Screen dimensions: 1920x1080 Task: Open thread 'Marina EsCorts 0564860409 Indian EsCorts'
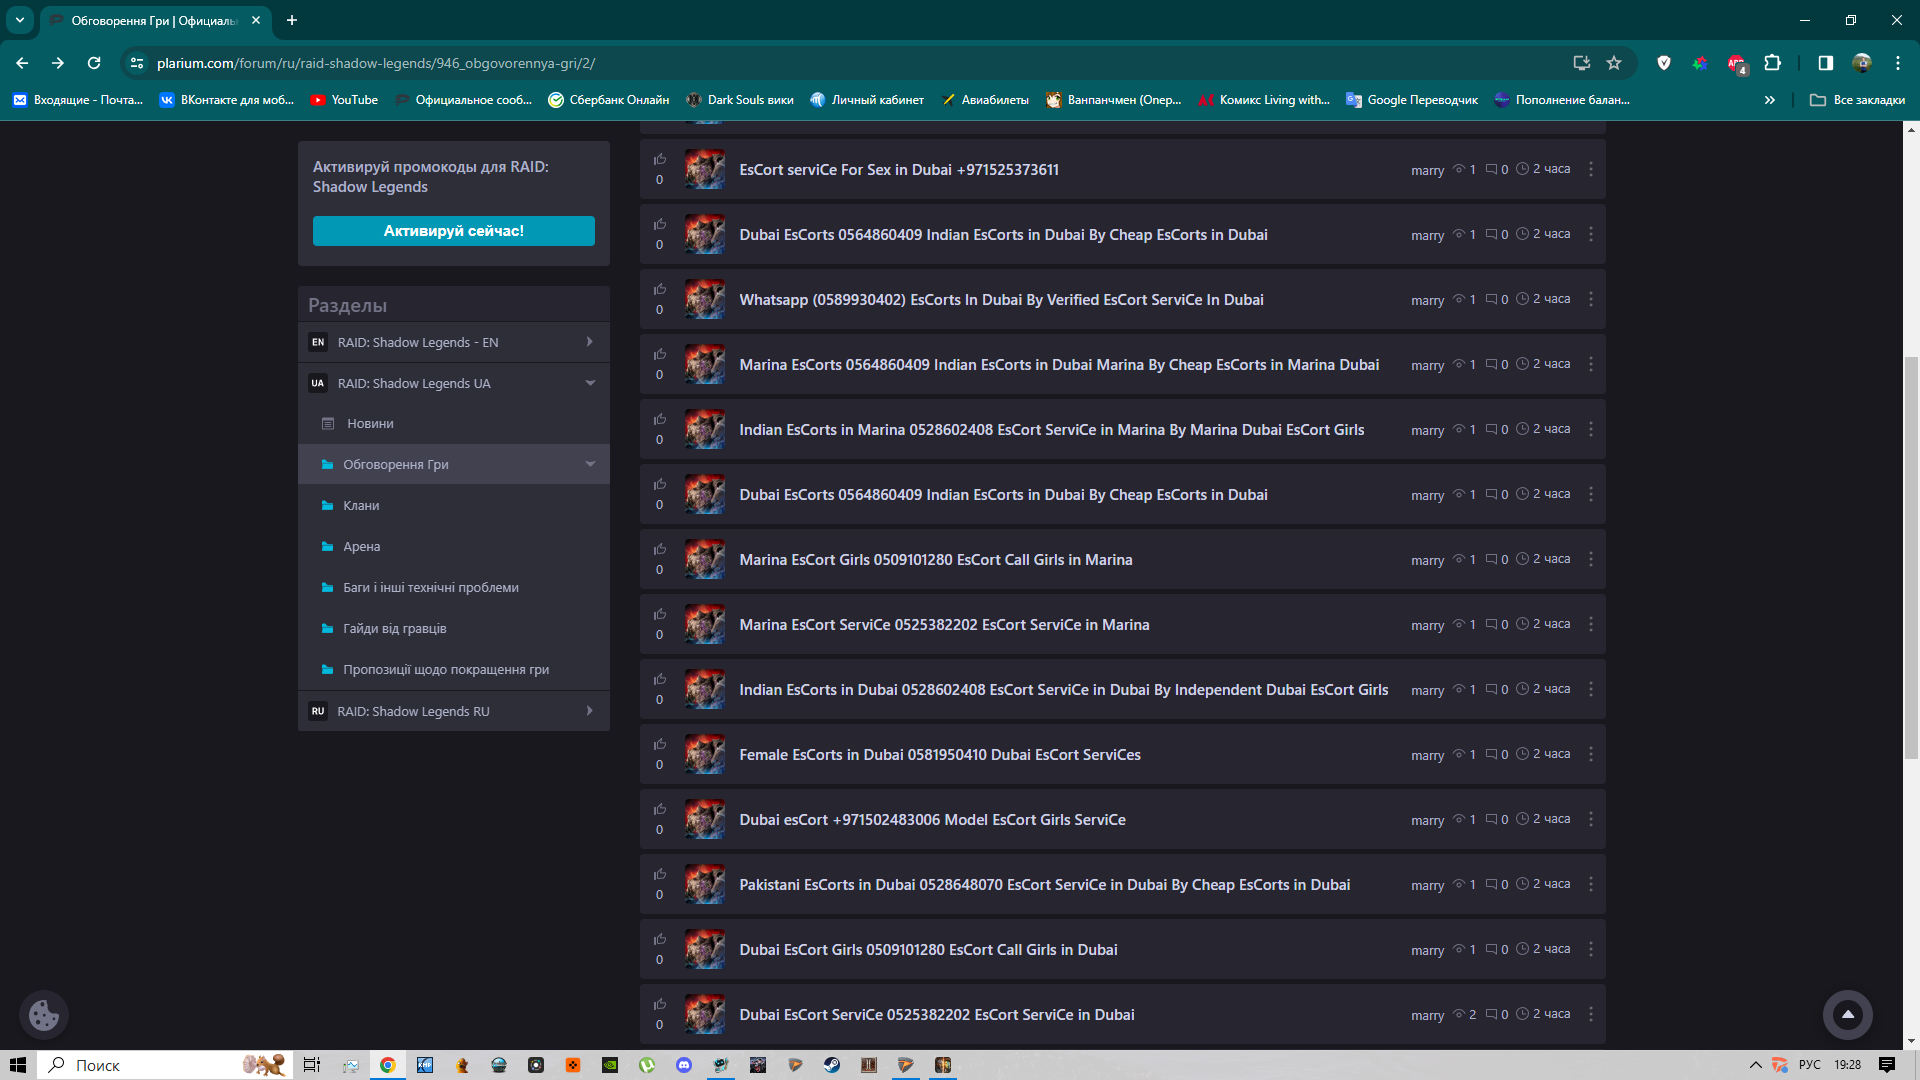pos(1059,365)
